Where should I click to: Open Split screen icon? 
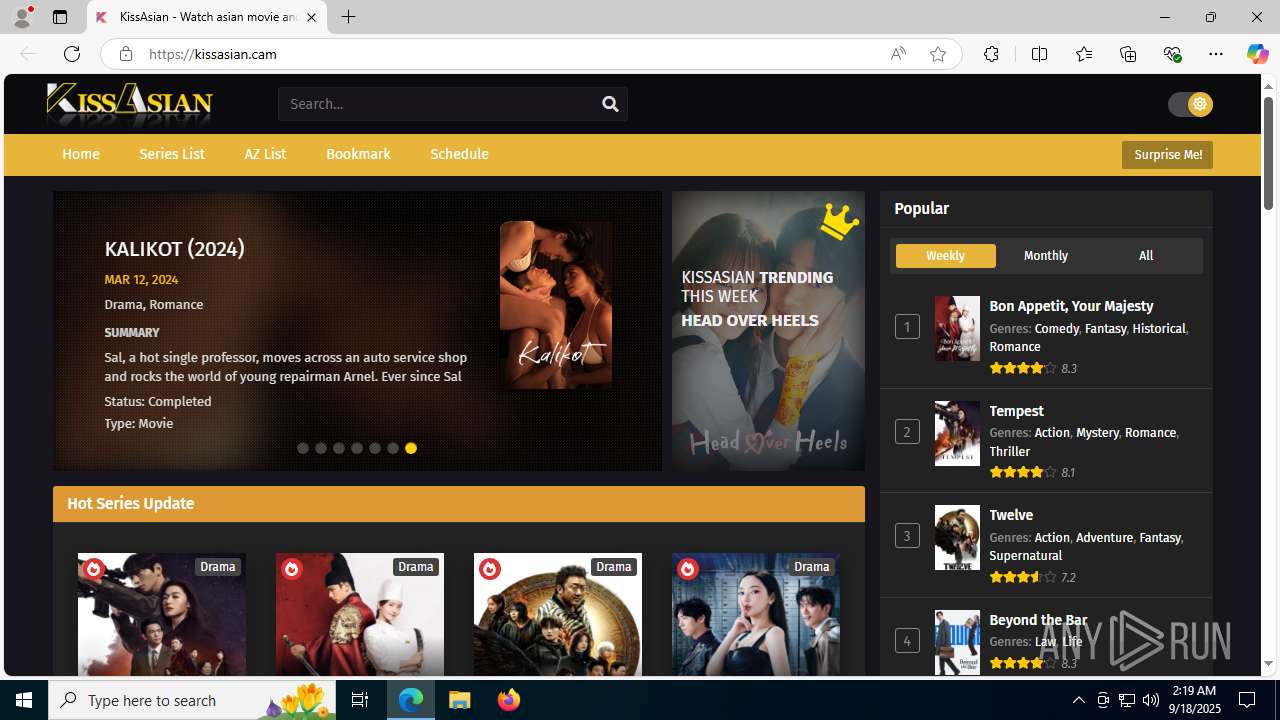point(1039,54)
